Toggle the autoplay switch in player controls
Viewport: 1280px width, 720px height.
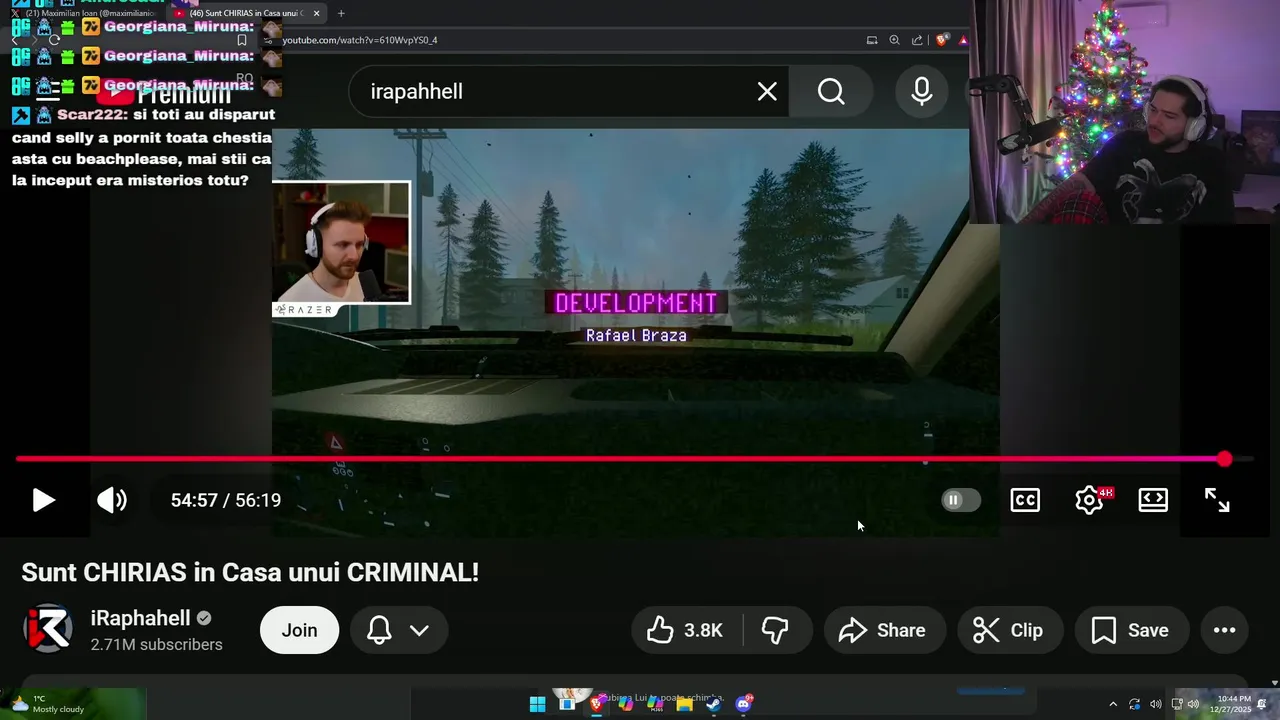tap(961, 500)
